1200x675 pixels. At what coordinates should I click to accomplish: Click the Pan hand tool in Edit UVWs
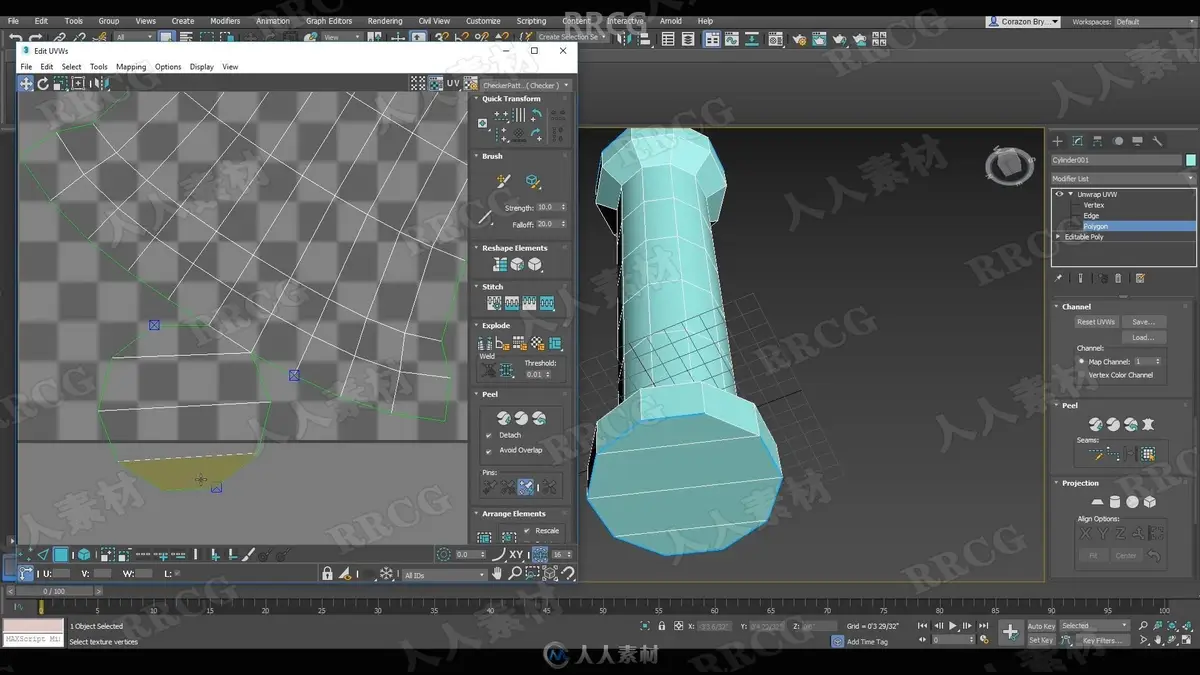pyautogui.click(x=498, y=574)
